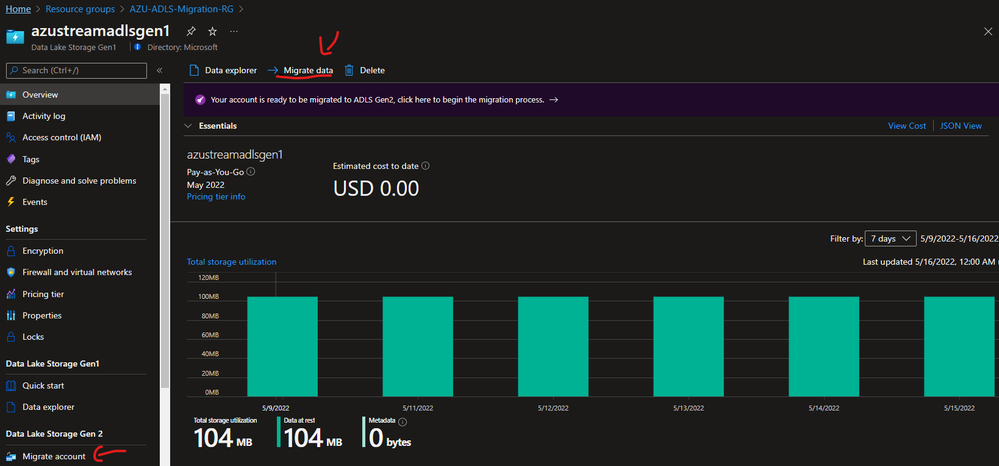The height and width of the screenshot is (466, 999).
Task: Click the Locks padlock icon
Action: pos(11,337)
